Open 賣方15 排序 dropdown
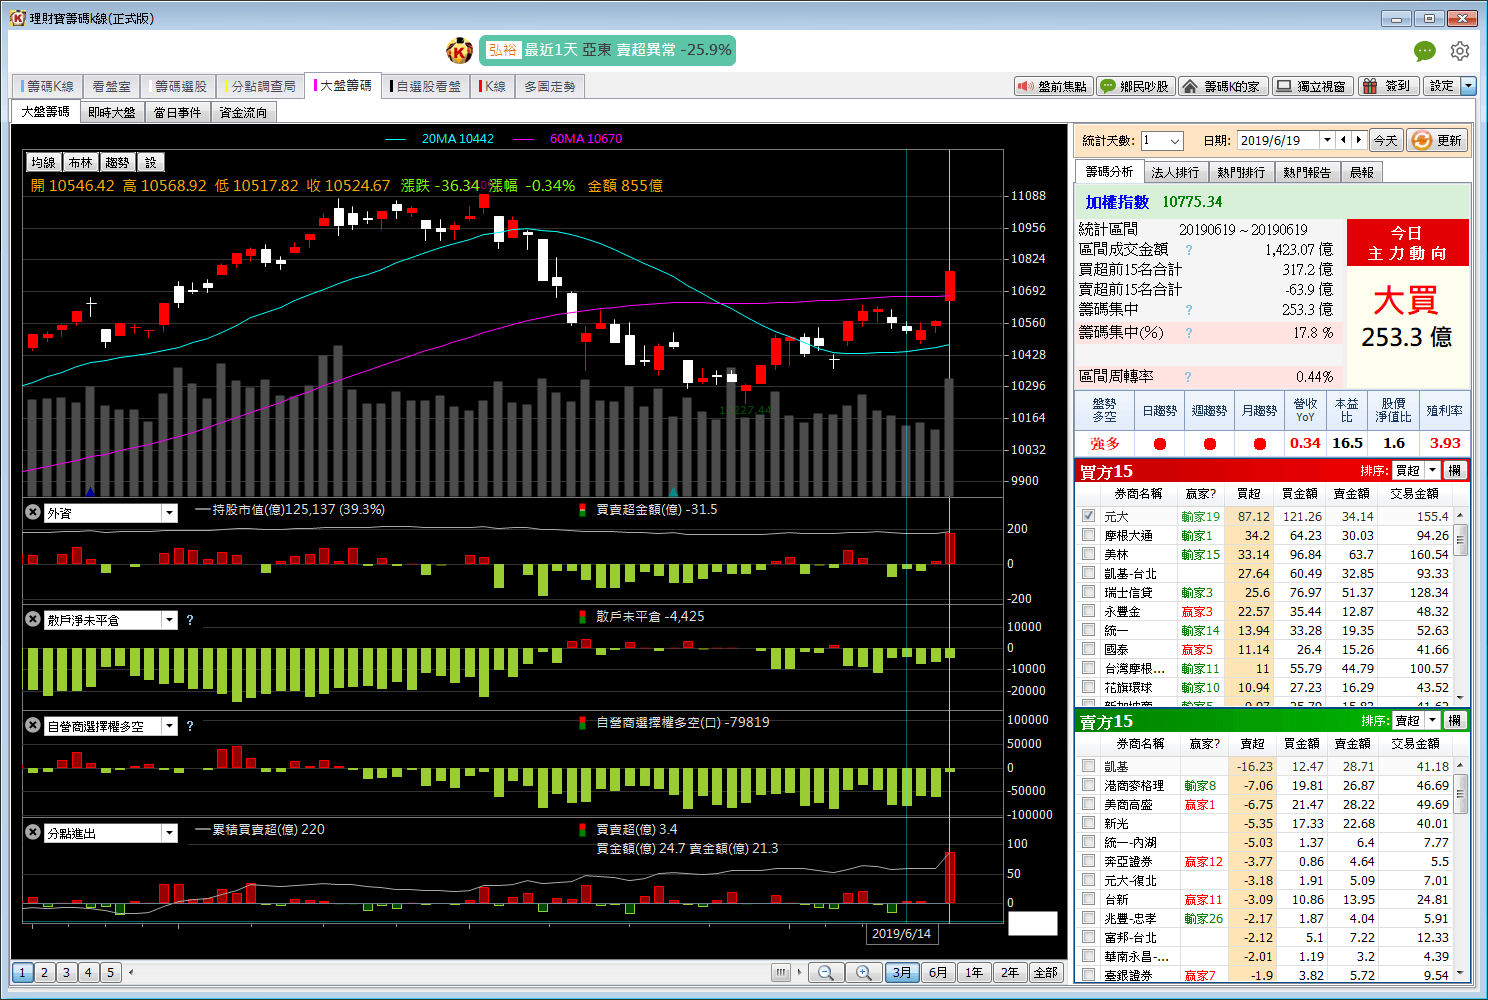 tap(1433, 720)
